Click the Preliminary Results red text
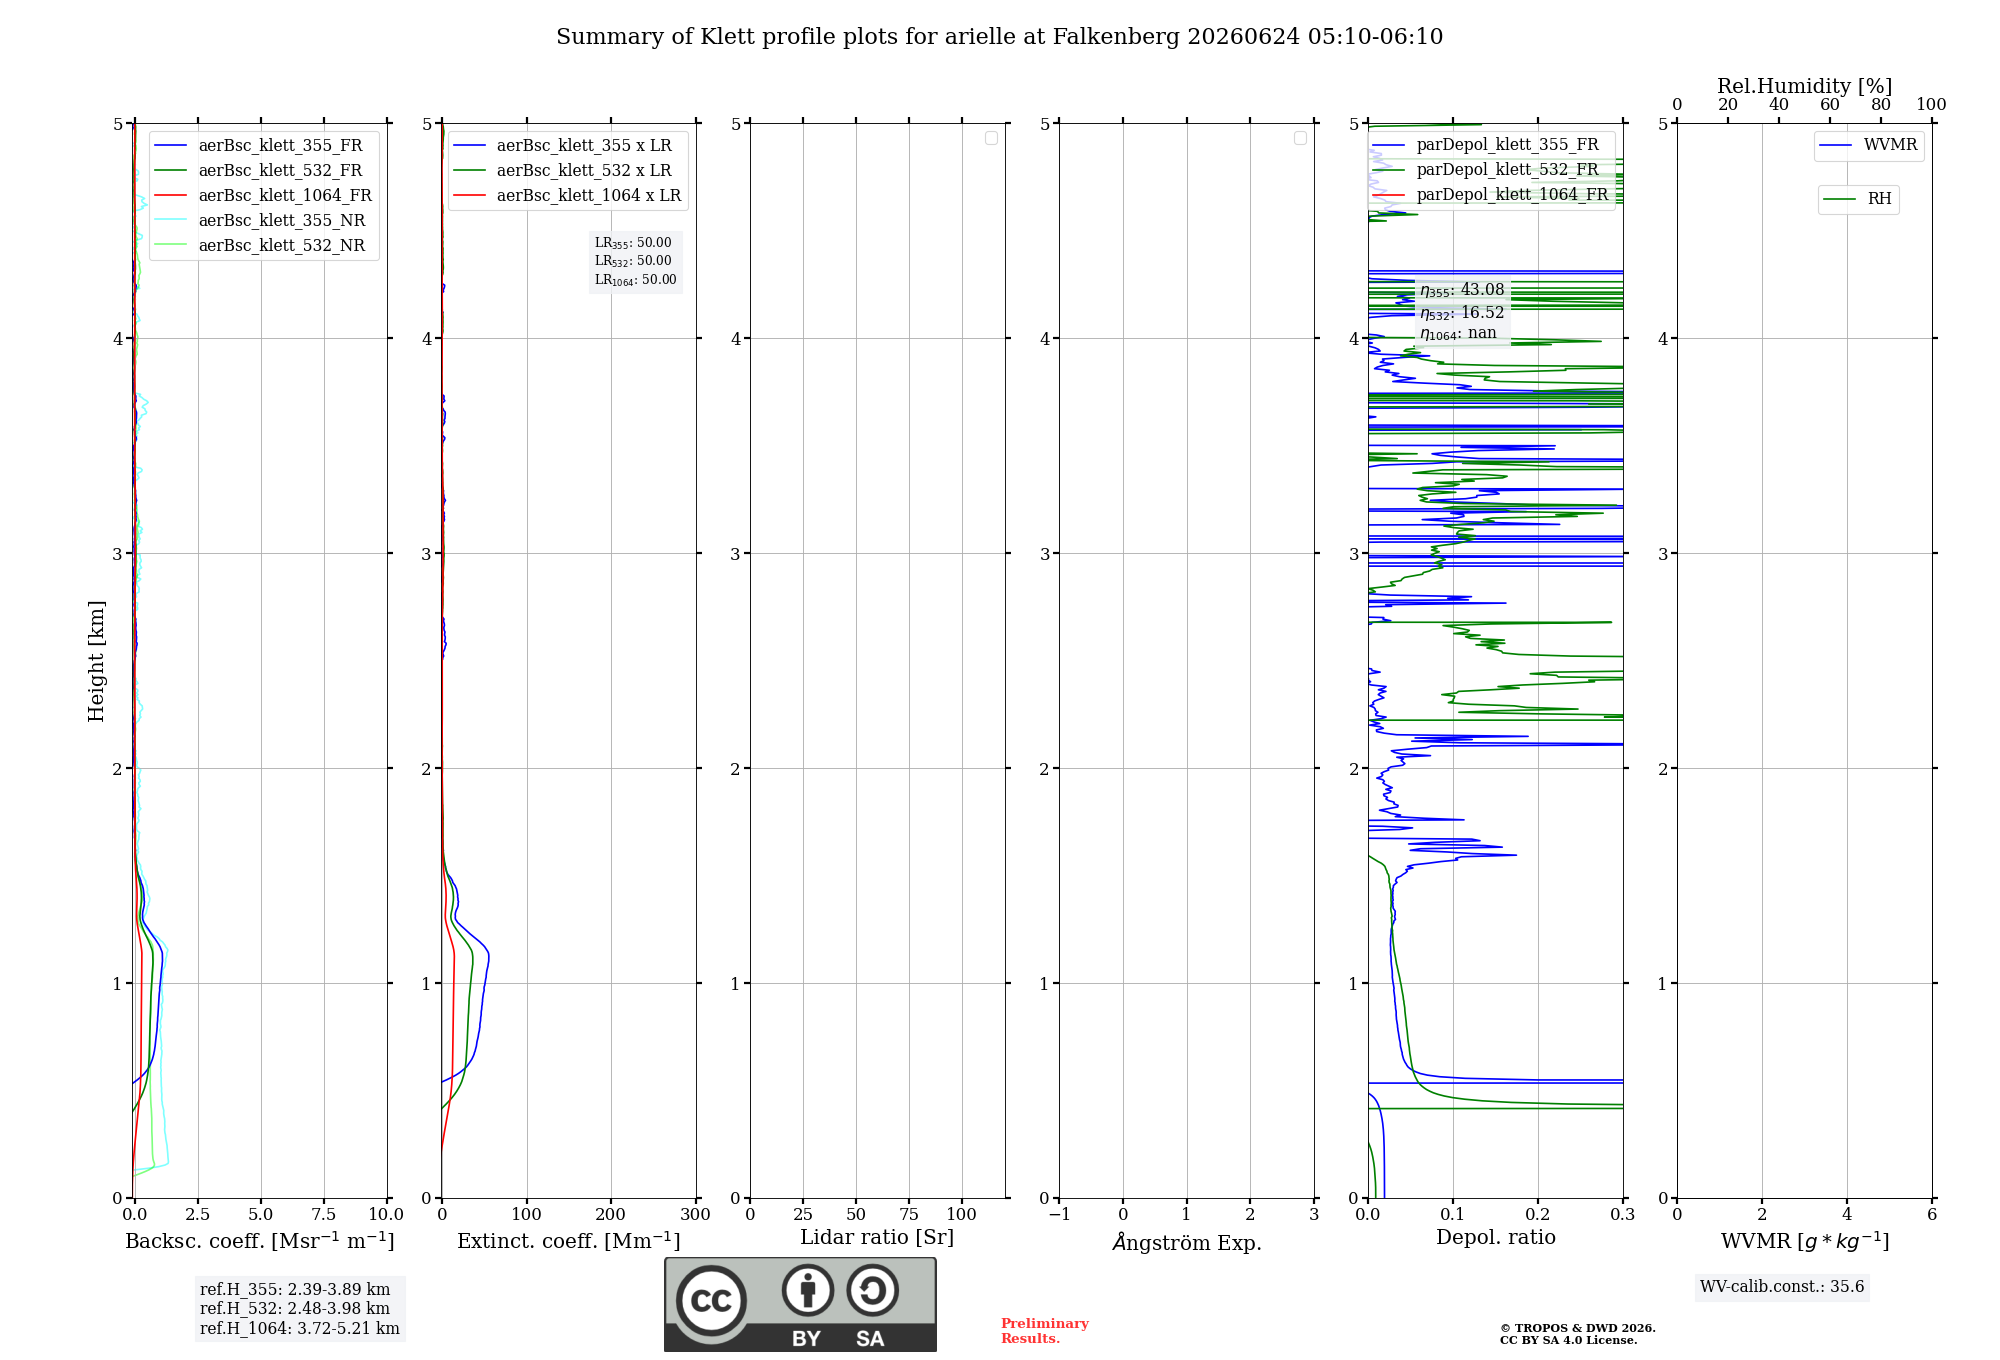The image size is (2000, 1360). tap(1045, 1331)
